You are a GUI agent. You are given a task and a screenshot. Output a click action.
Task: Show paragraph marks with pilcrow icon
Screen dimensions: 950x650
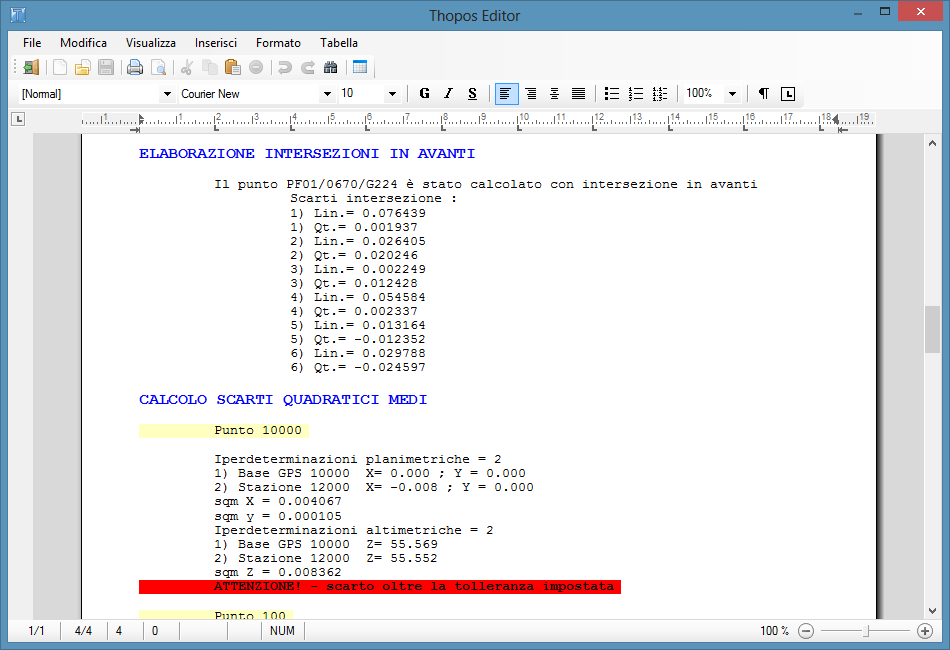763,93
